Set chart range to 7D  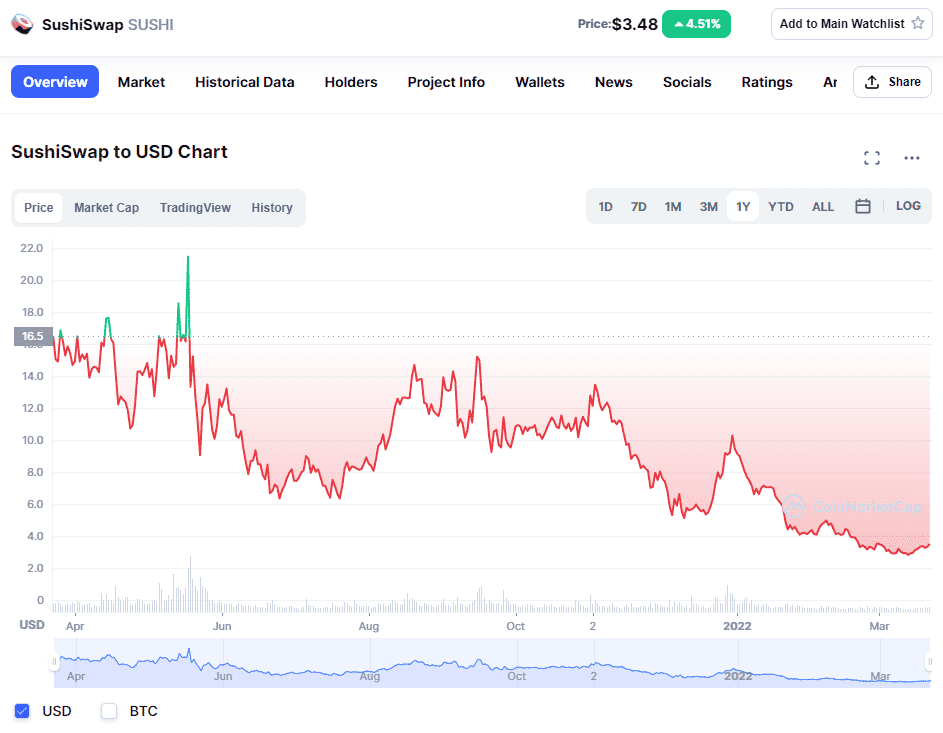(x=639, y=207)
